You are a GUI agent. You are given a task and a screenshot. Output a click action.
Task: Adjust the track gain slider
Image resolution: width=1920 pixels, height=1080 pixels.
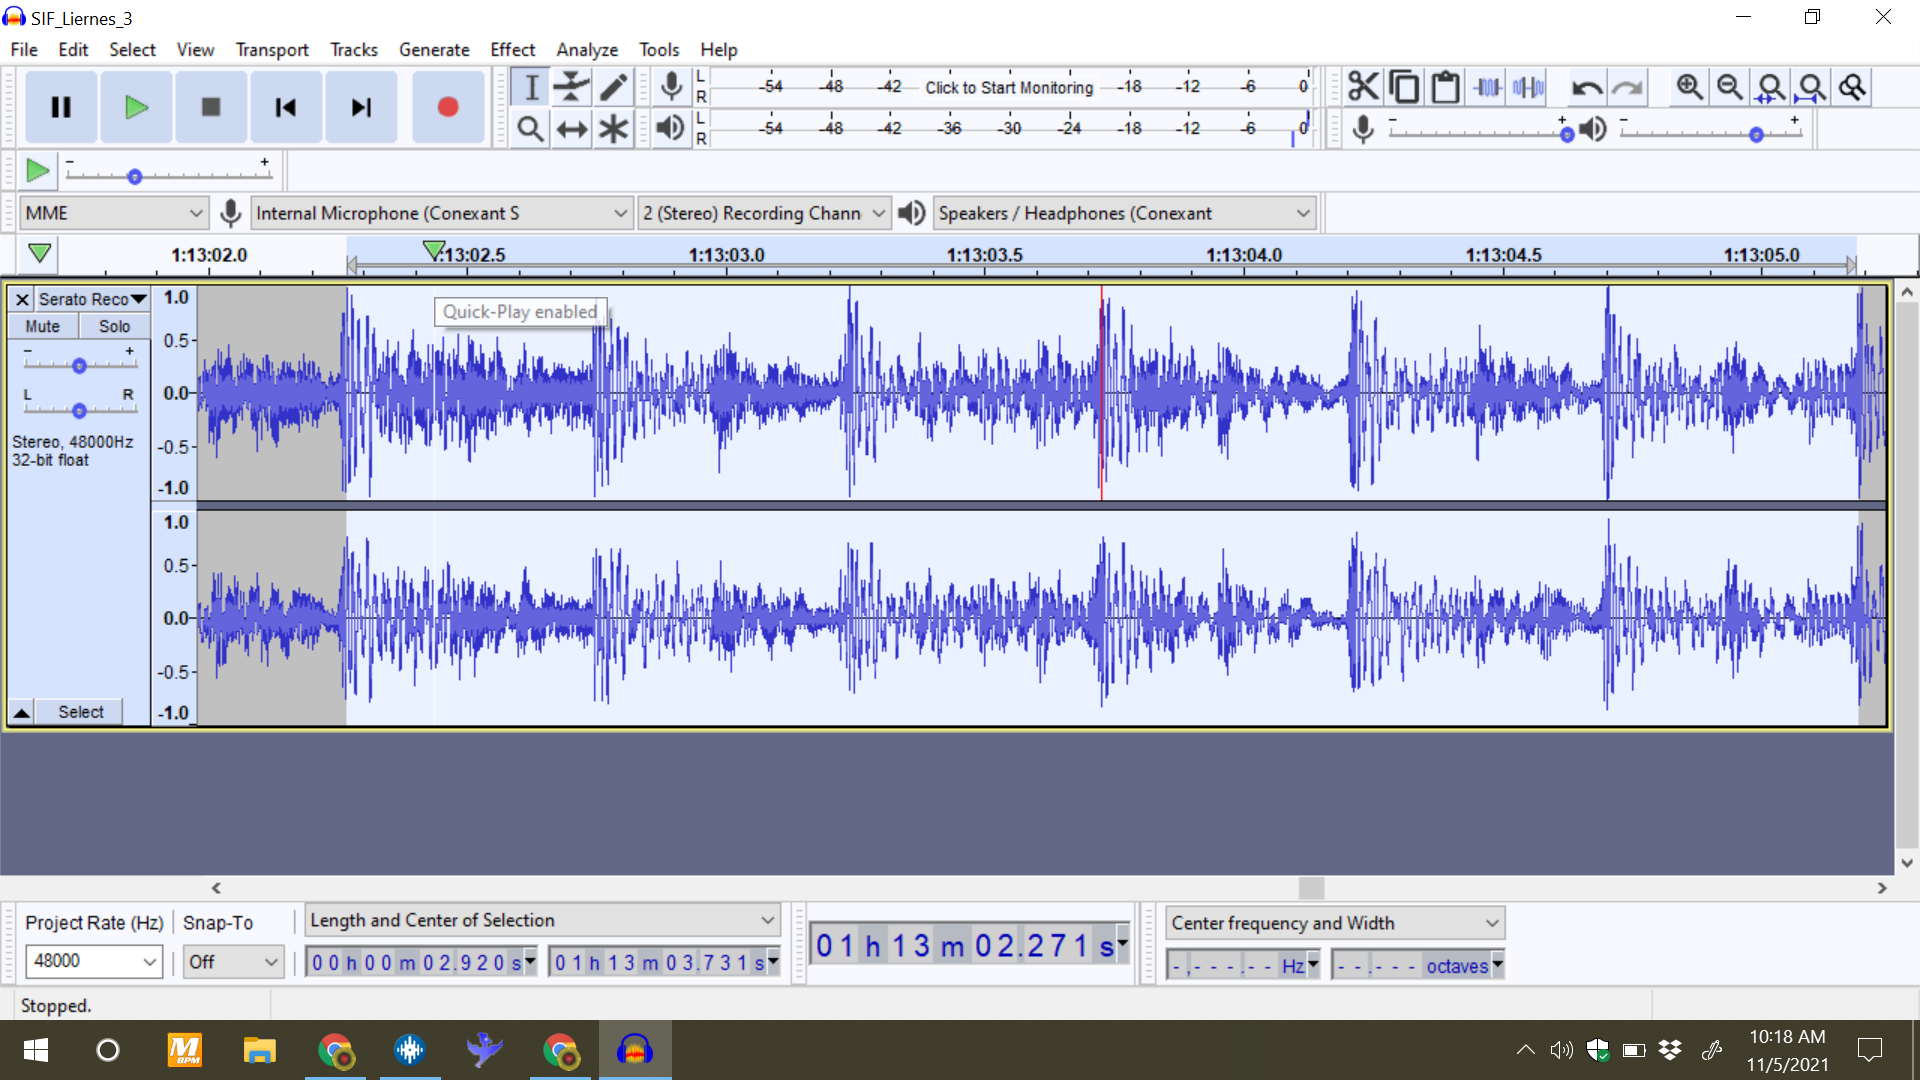78,363
